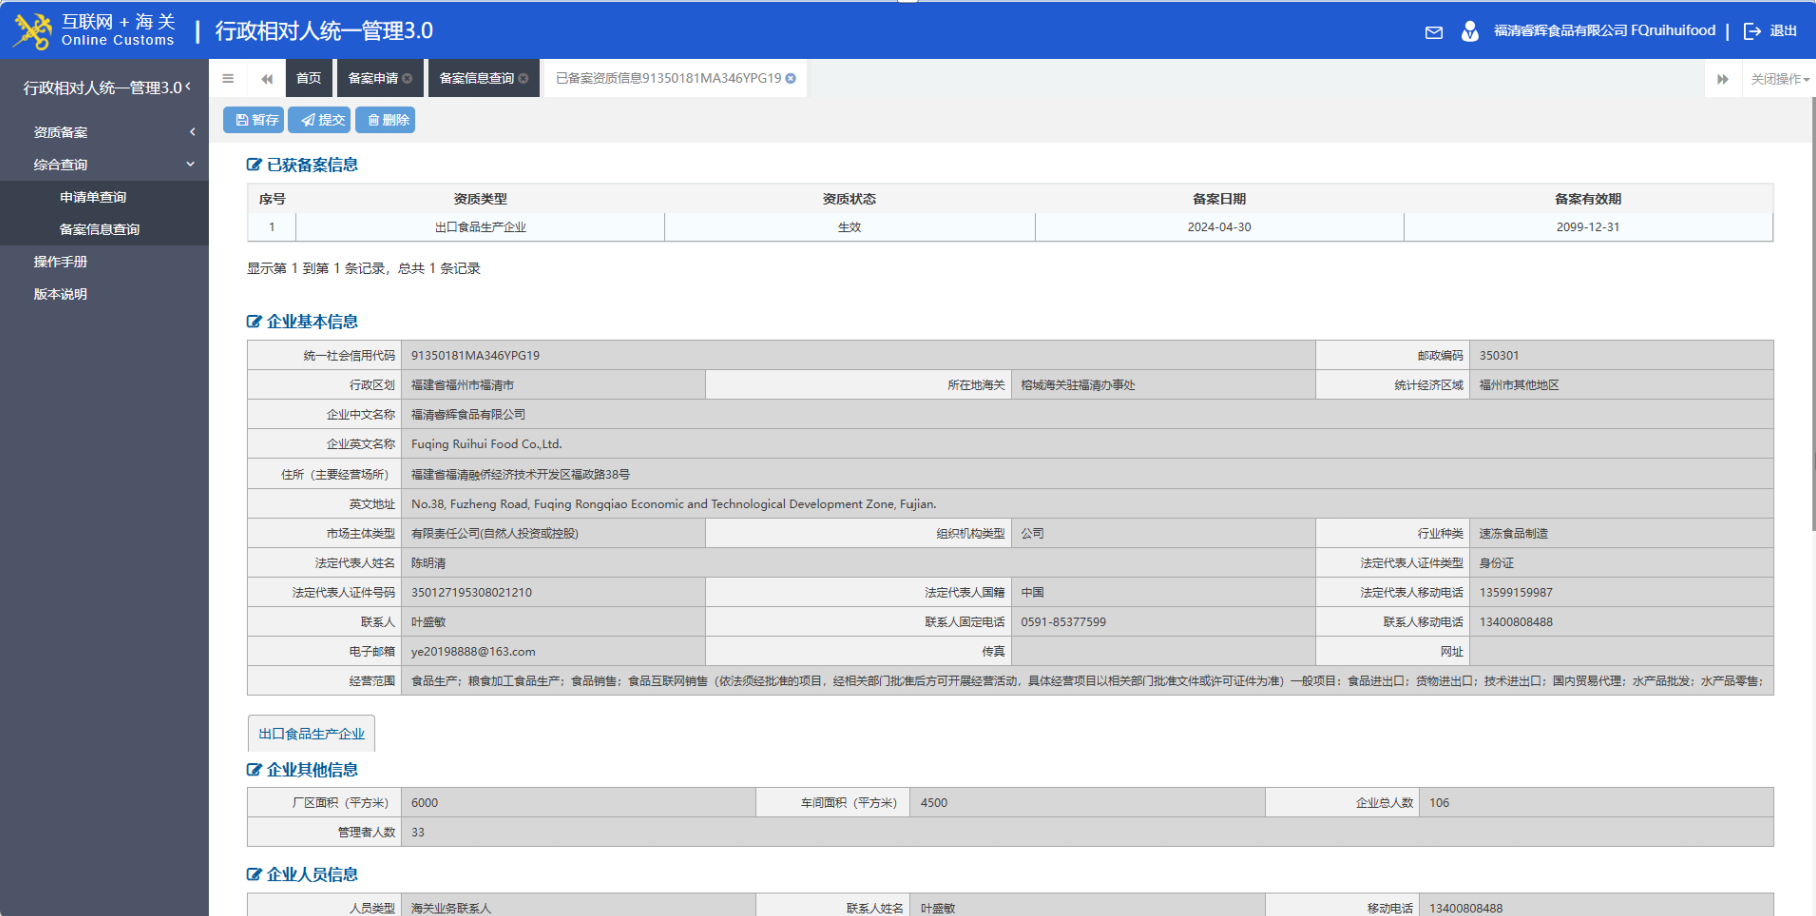Open the 关闭操作 dropdown
The width and height of the screenshot is (1816, 916).
tap(1780, 78)
